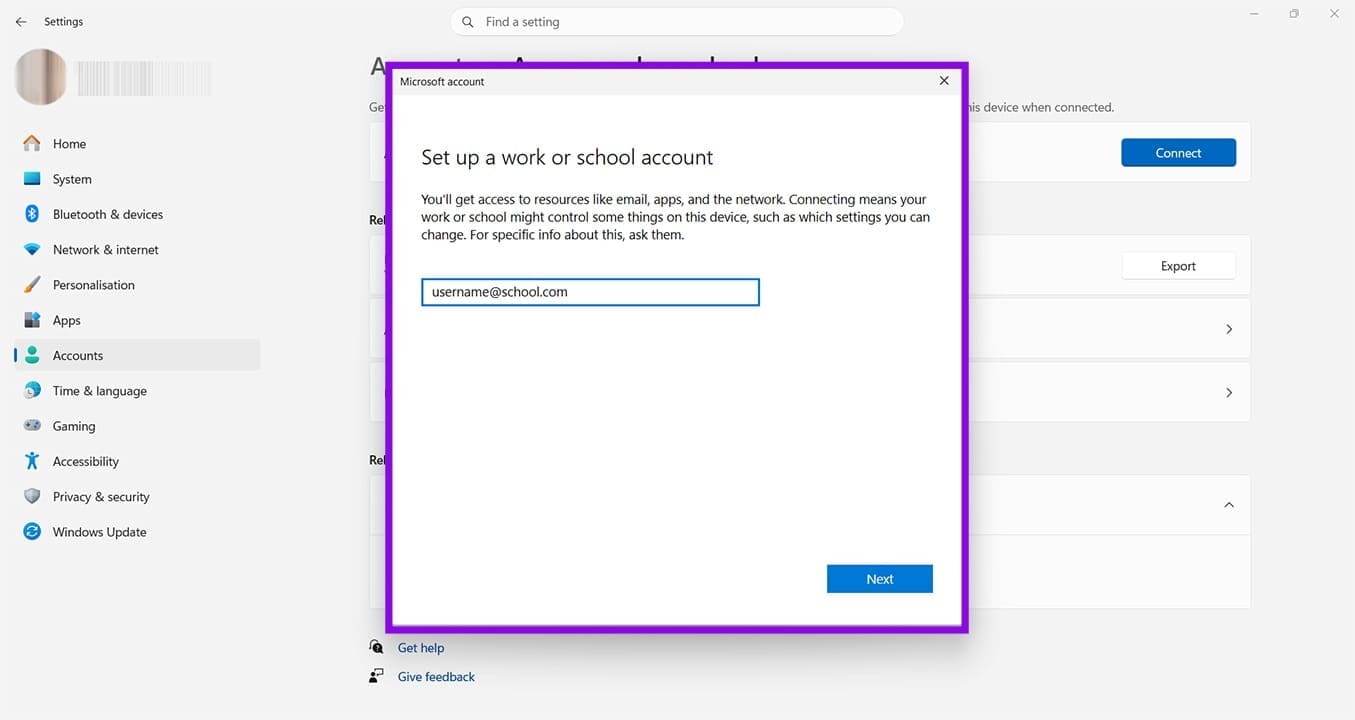
Task: Click the 'Microsoft account' dialog title
Action: pos(442,82)
